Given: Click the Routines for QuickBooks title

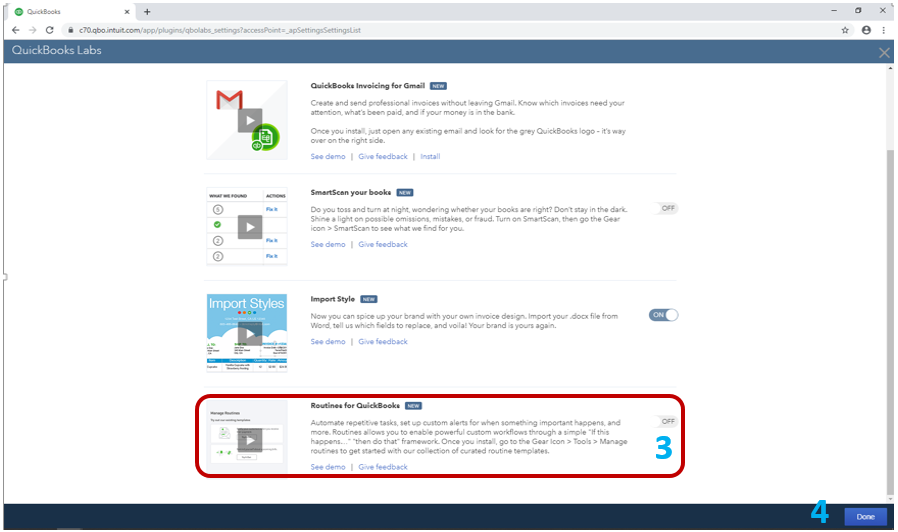Looking at the screenshot, I should click(x=355, y=405).
